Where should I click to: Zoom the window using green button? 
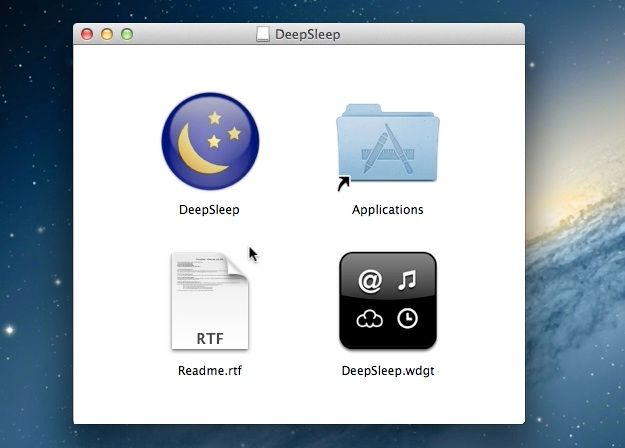(127, 34)
